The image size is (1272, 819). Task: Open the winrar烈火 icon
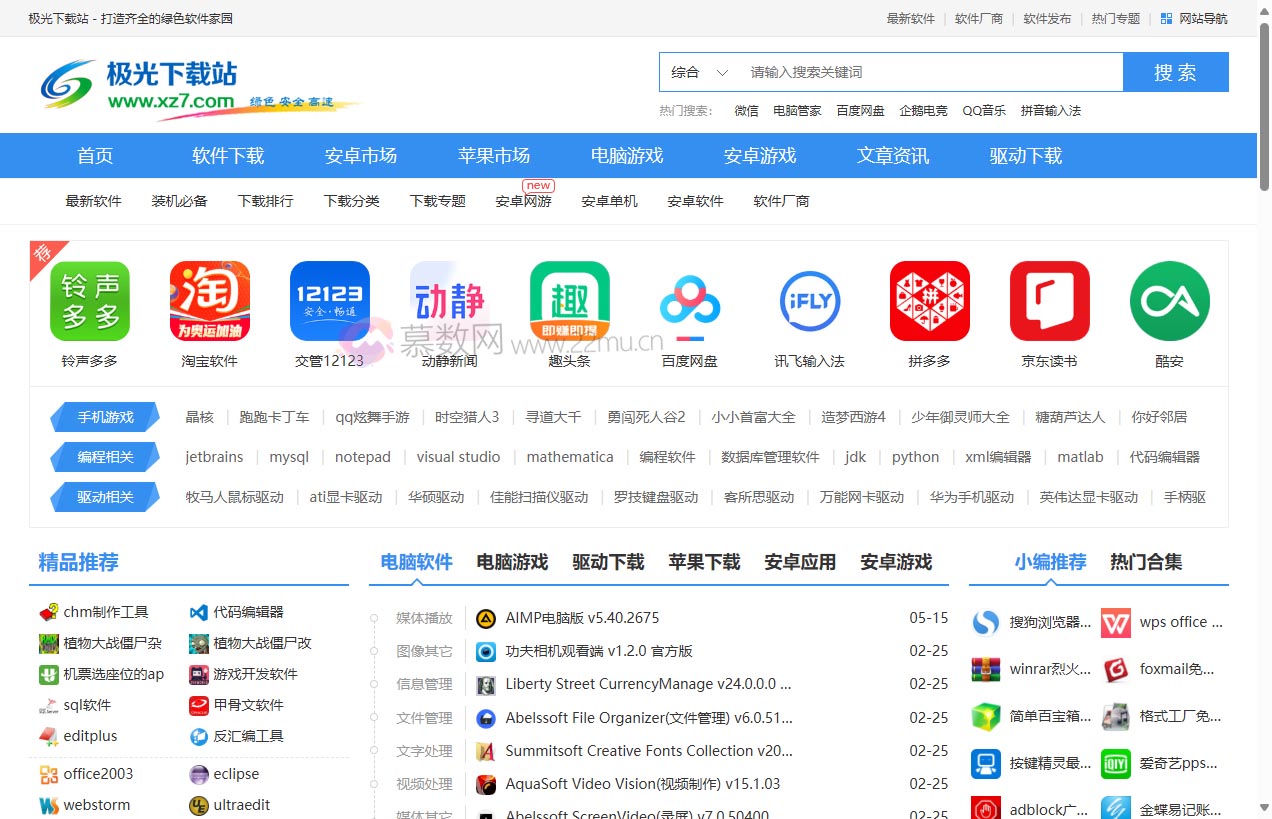[986, 669]
